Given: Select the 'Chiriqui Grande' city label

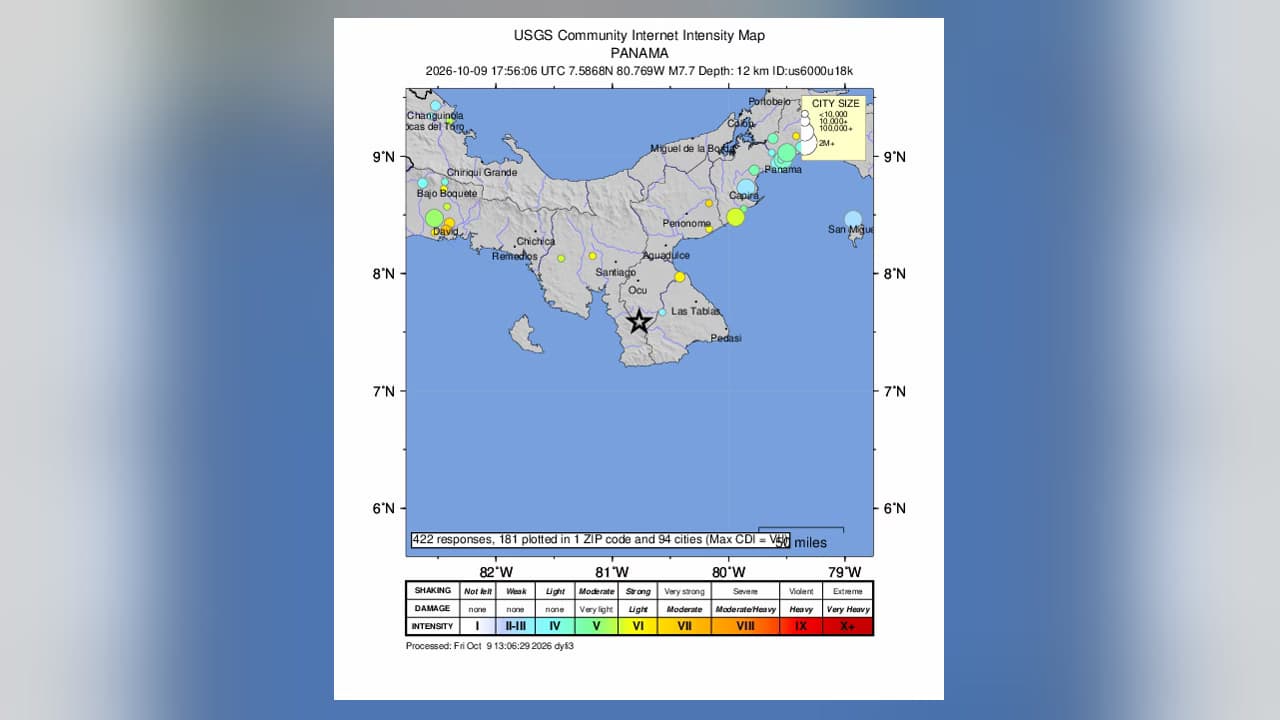Looking at the screenshot, I should click(482, 172).
